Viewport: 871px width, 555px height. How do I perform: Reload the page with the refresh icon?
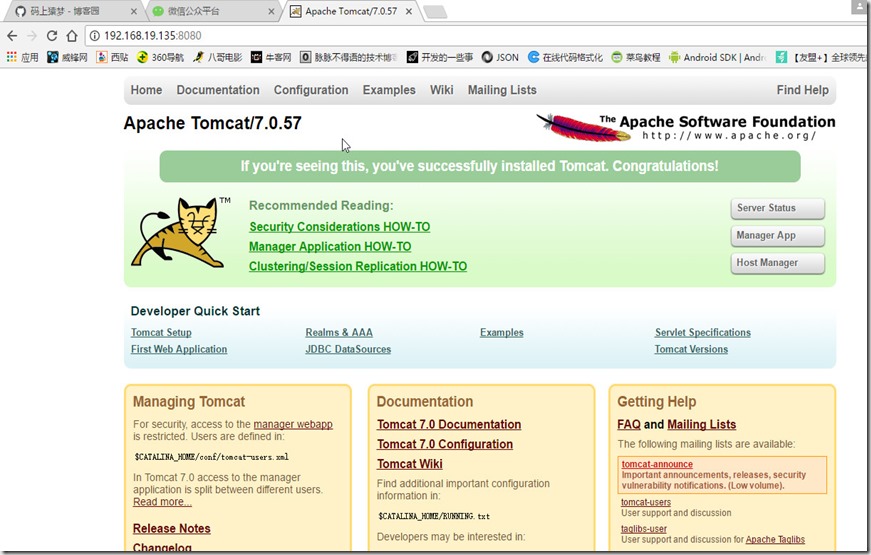tap(52, 36)
